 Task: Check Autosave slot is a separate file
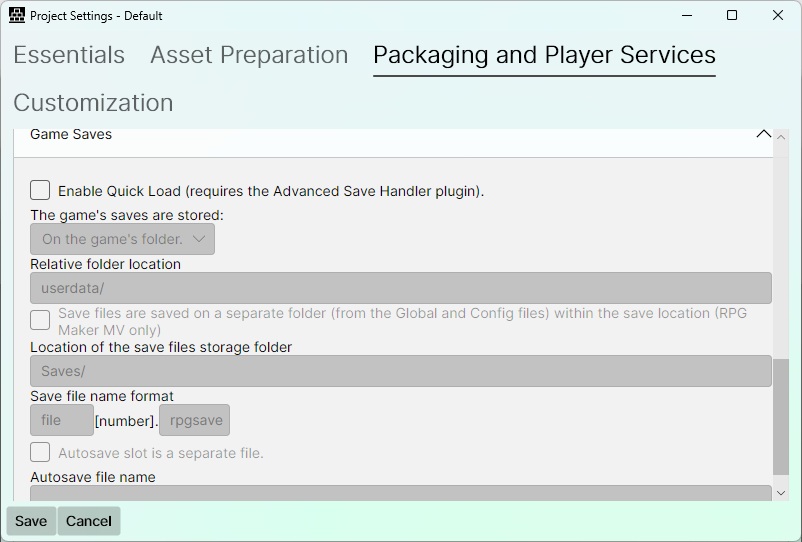(40, 453)
